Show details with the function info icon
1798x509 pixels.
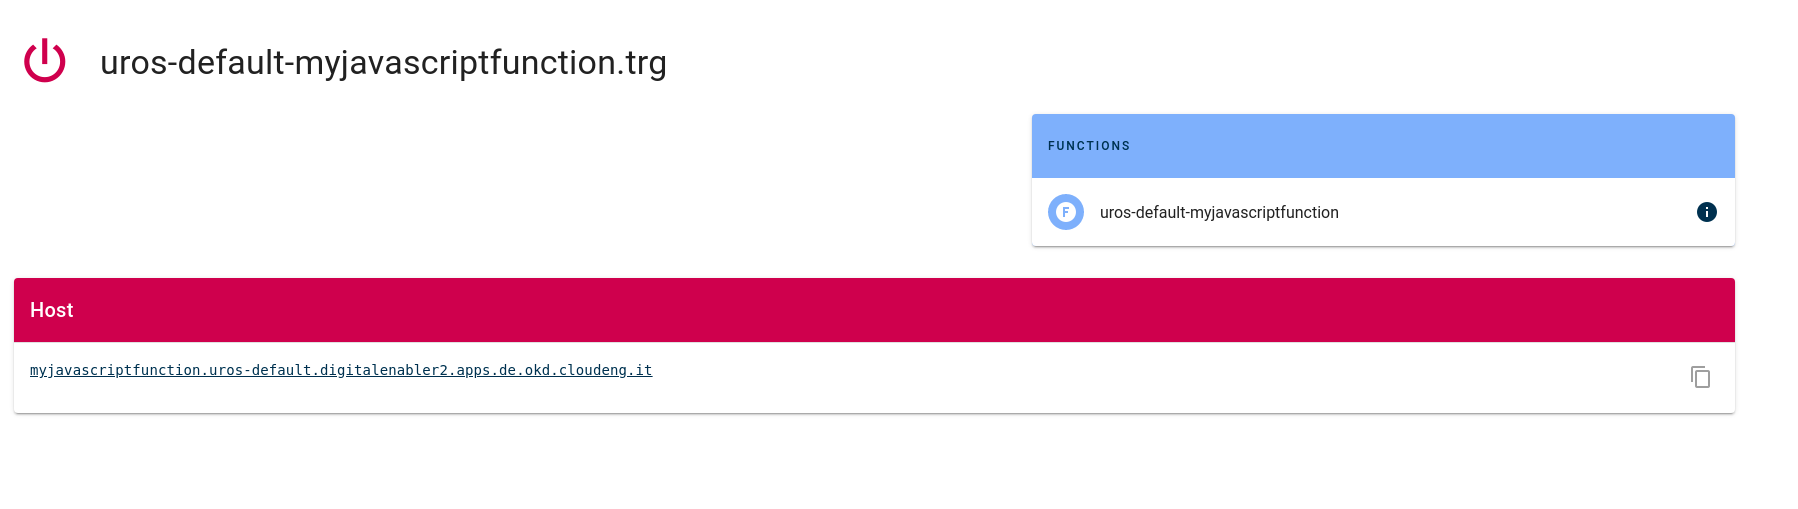[x=1706, y=212]
